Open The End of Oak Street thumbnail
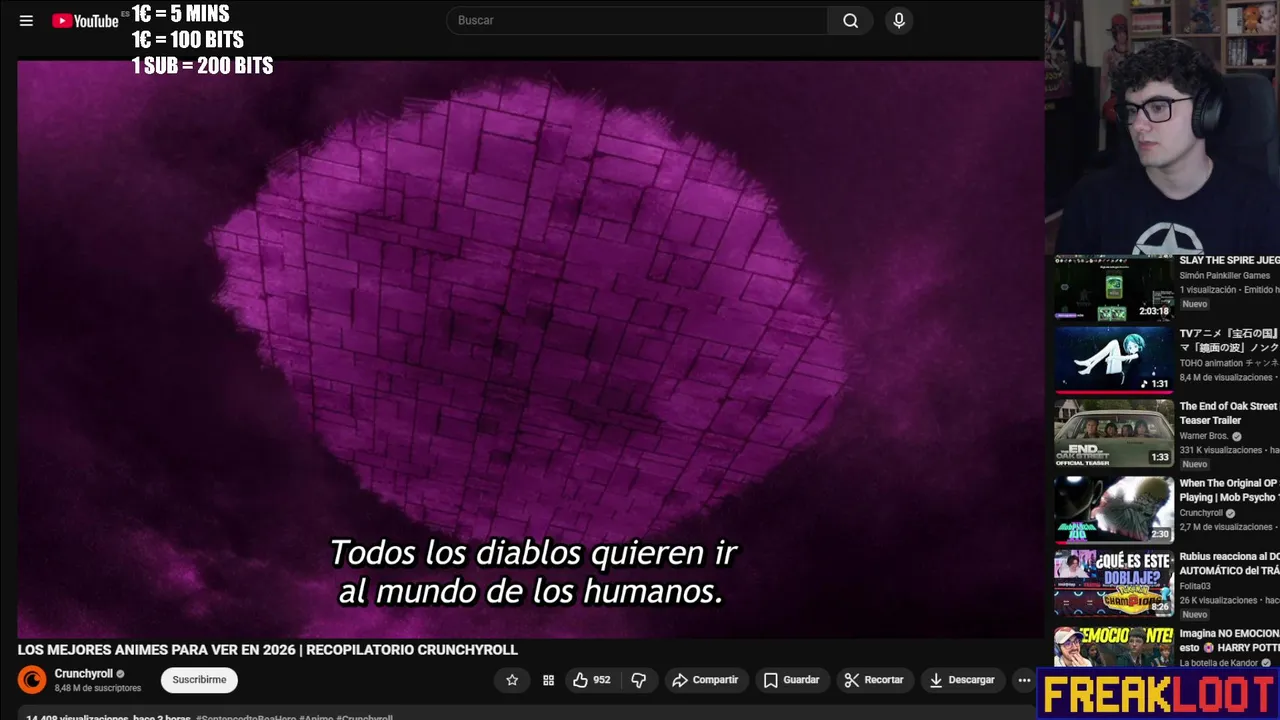Screen dimensions: 1280x720 1113,433
